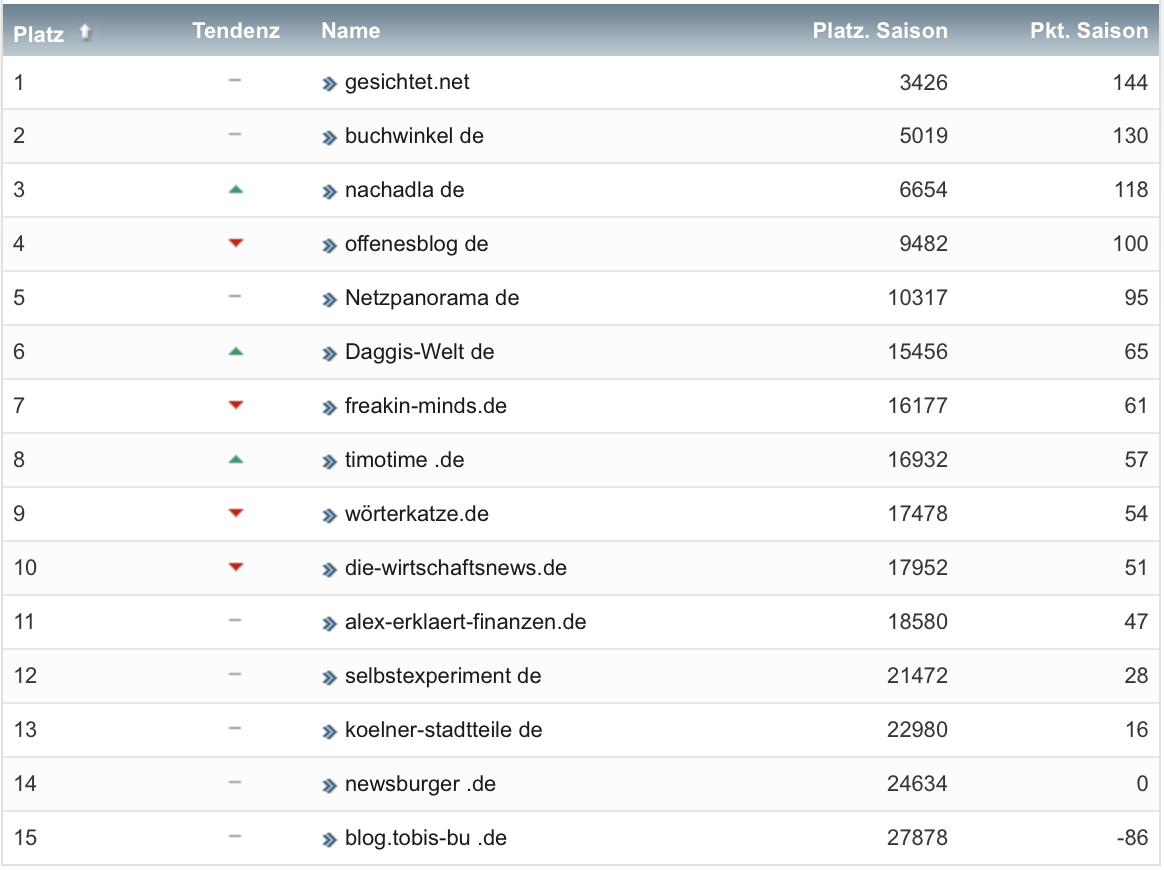Open the Netzpanorama de link

432,298
